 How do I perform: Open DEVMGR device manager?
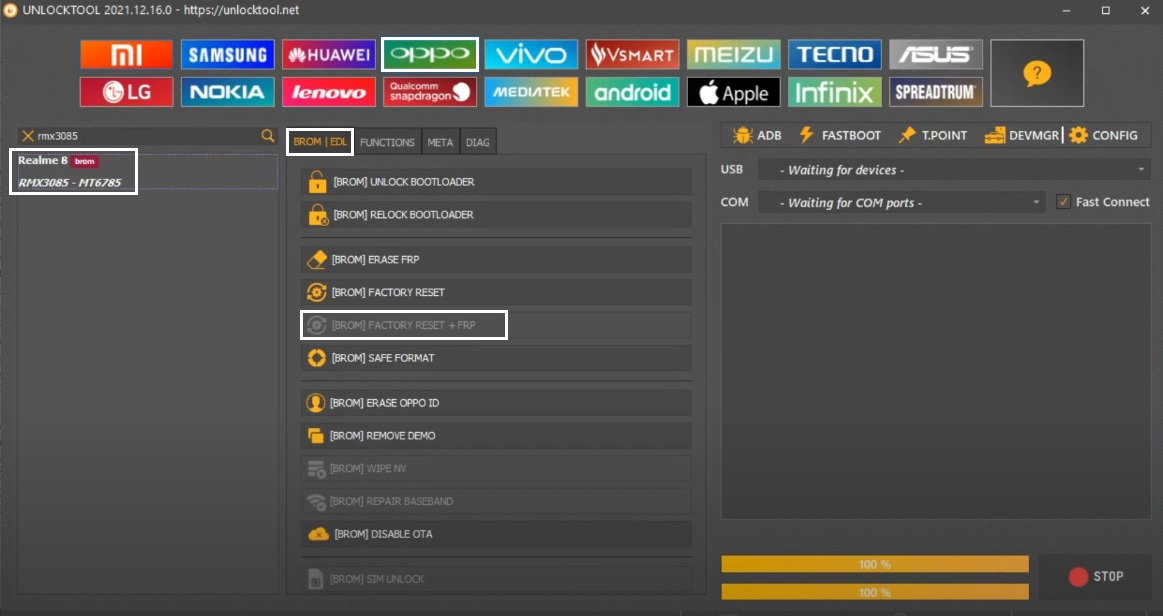(x=1021, y=135)
